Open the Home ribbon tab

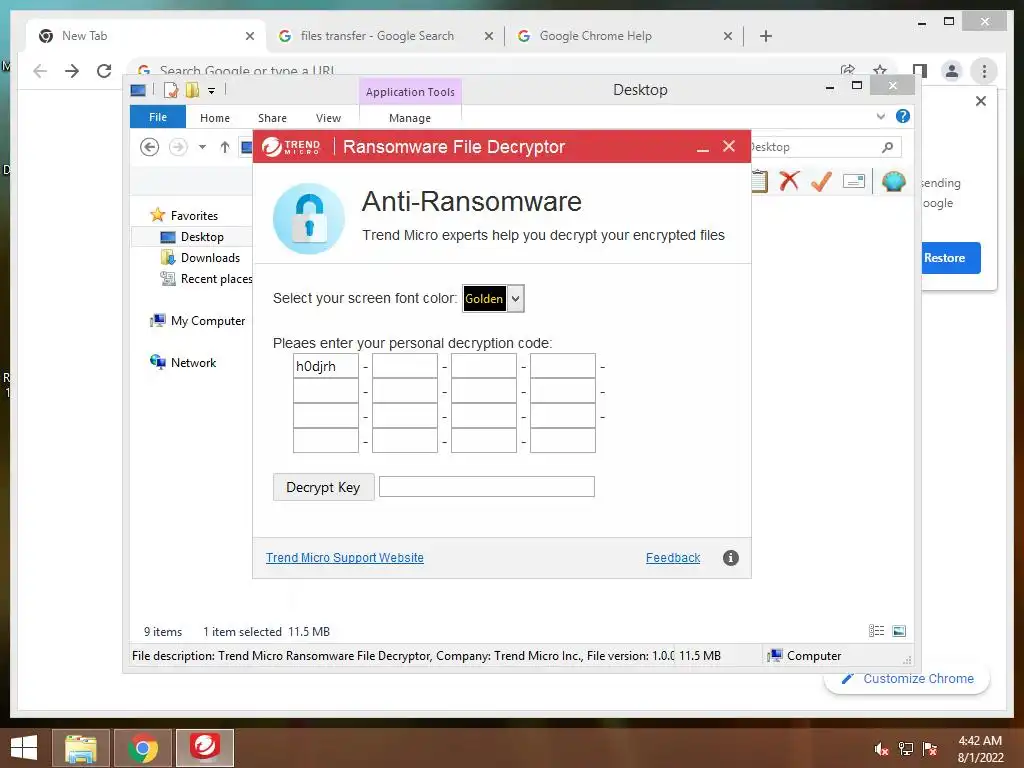pyautogui.click(x=215, y=118)
